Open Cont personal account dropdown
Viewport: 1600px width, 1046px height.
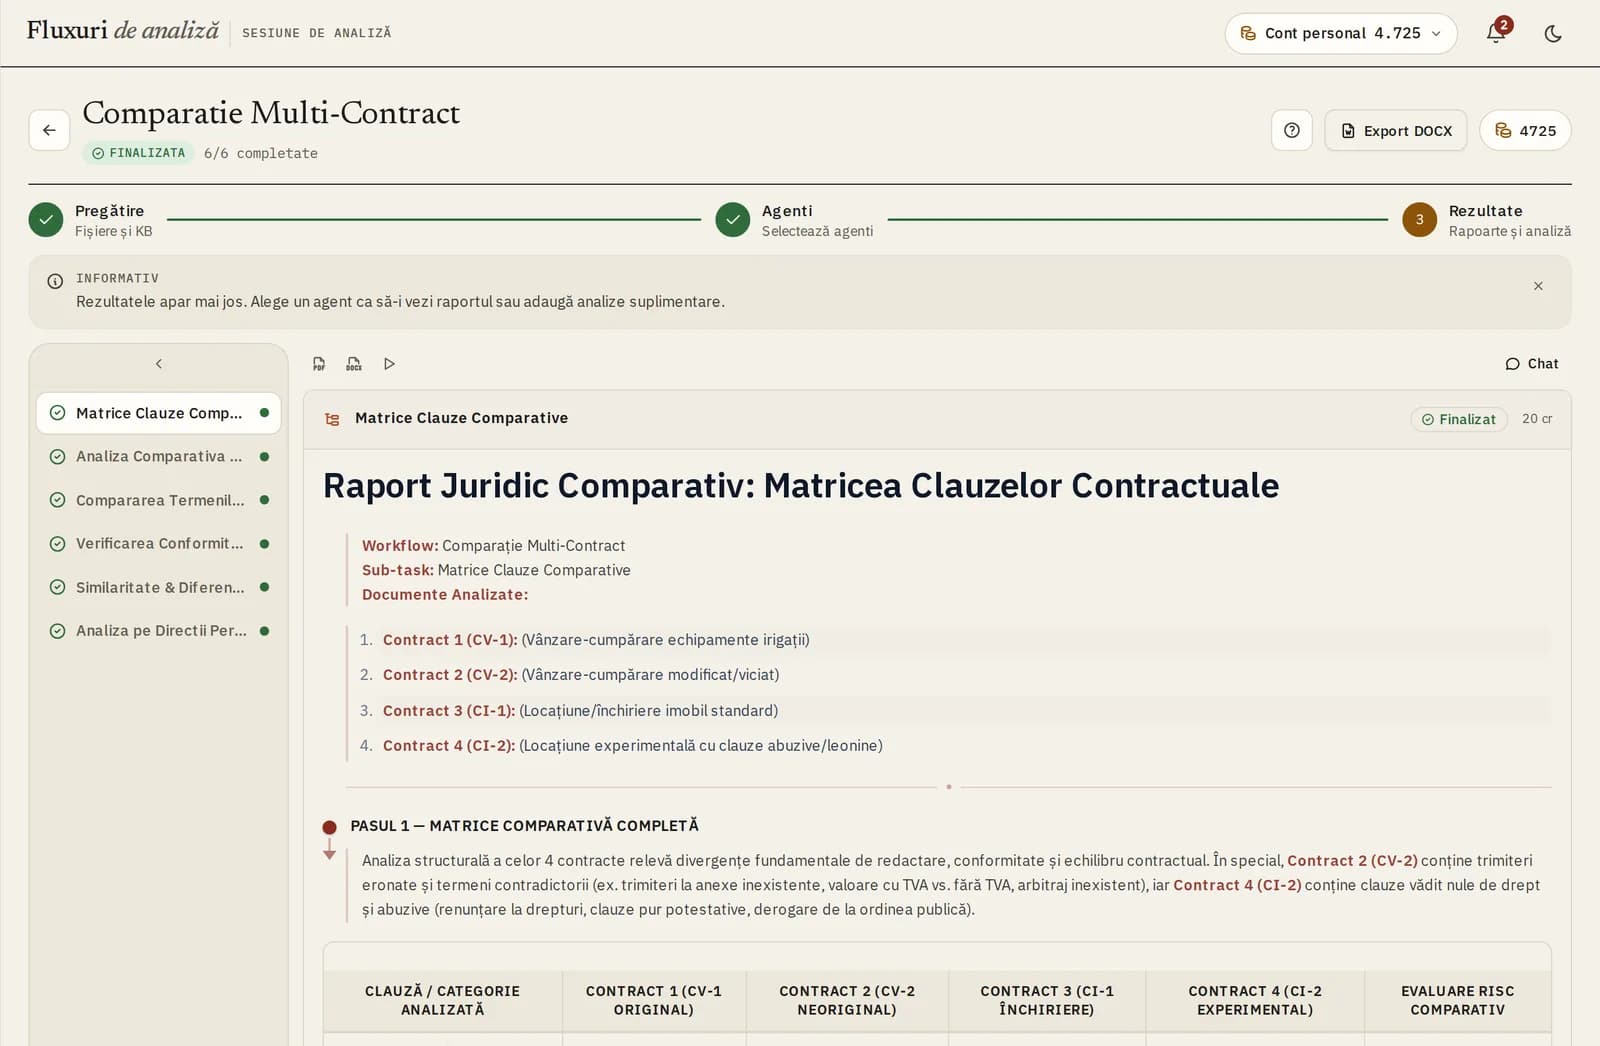1341,33
